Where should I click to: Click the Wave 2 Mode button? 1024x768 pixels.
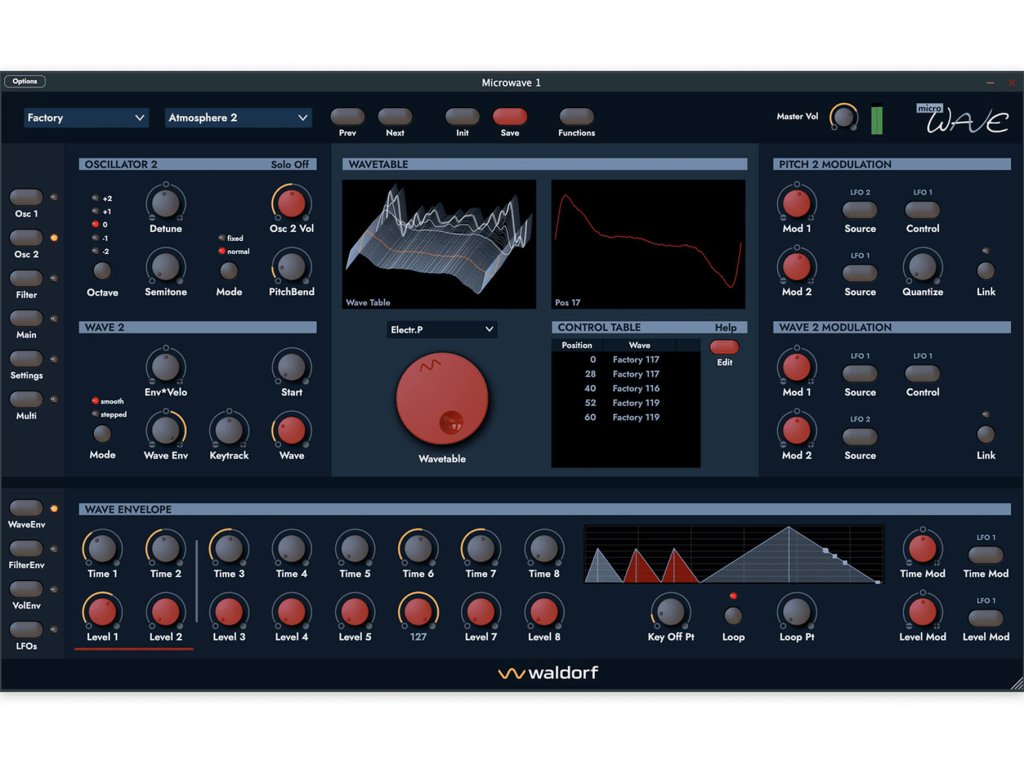click(x=102, y=434)
